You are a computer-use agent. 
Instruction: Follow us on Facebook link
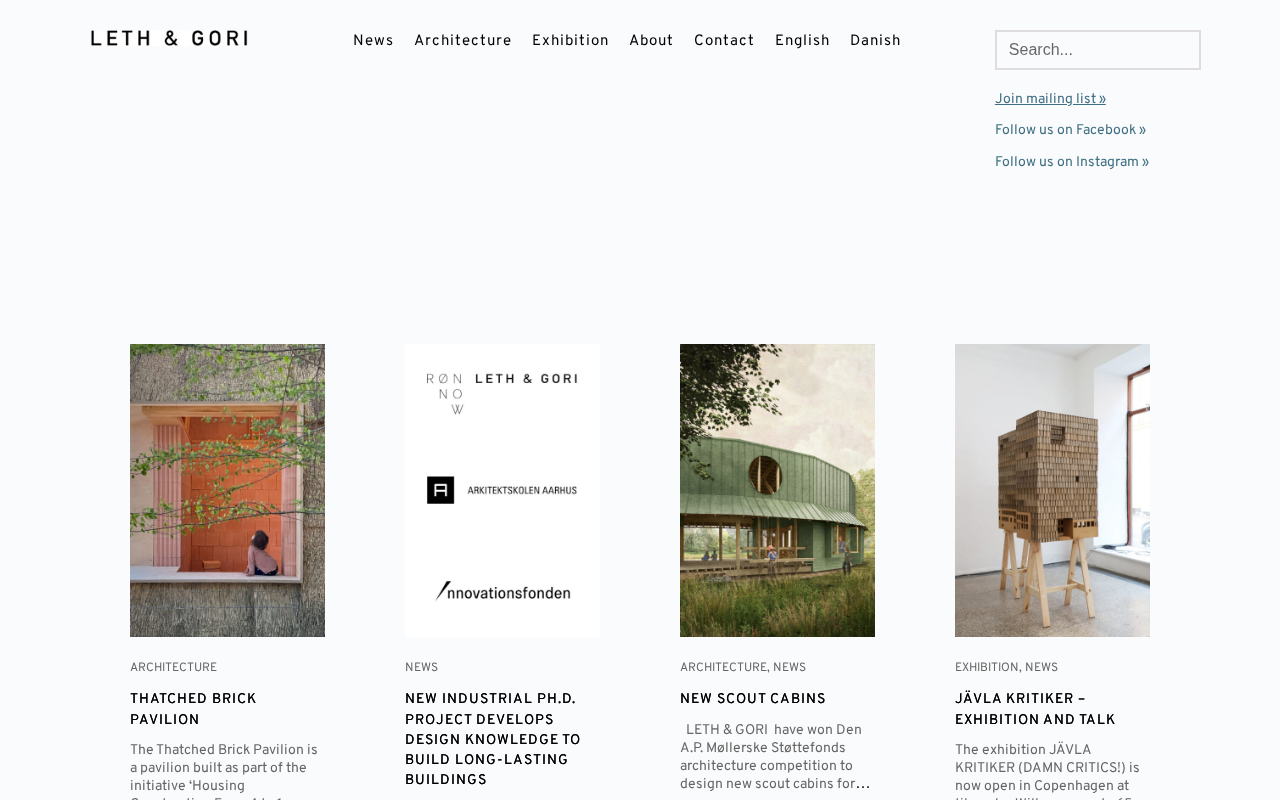coord(1070,130)
